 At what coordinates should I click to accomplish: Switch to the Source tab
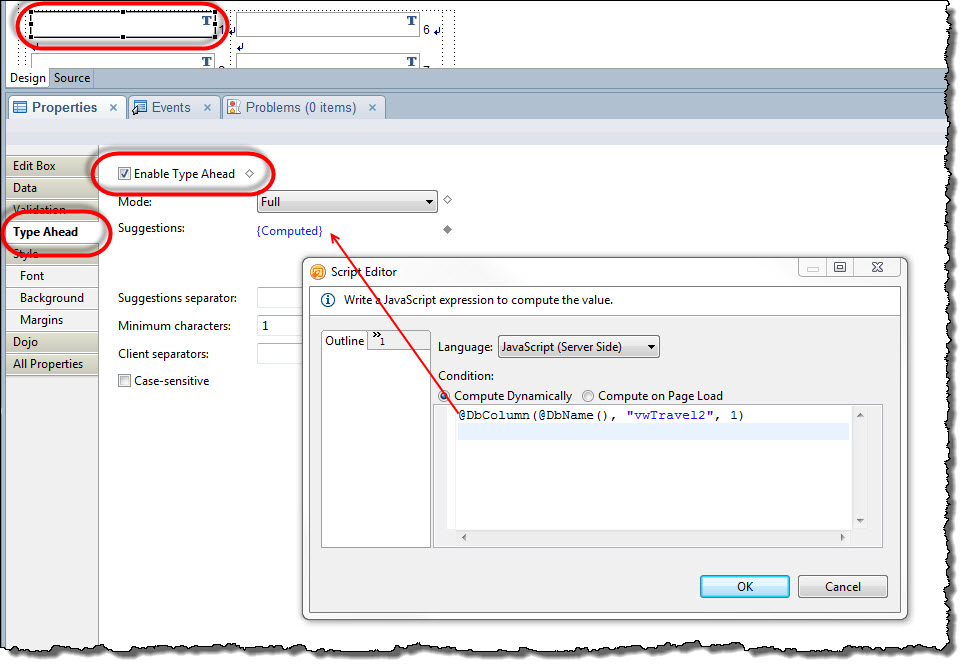coord(72,78)
